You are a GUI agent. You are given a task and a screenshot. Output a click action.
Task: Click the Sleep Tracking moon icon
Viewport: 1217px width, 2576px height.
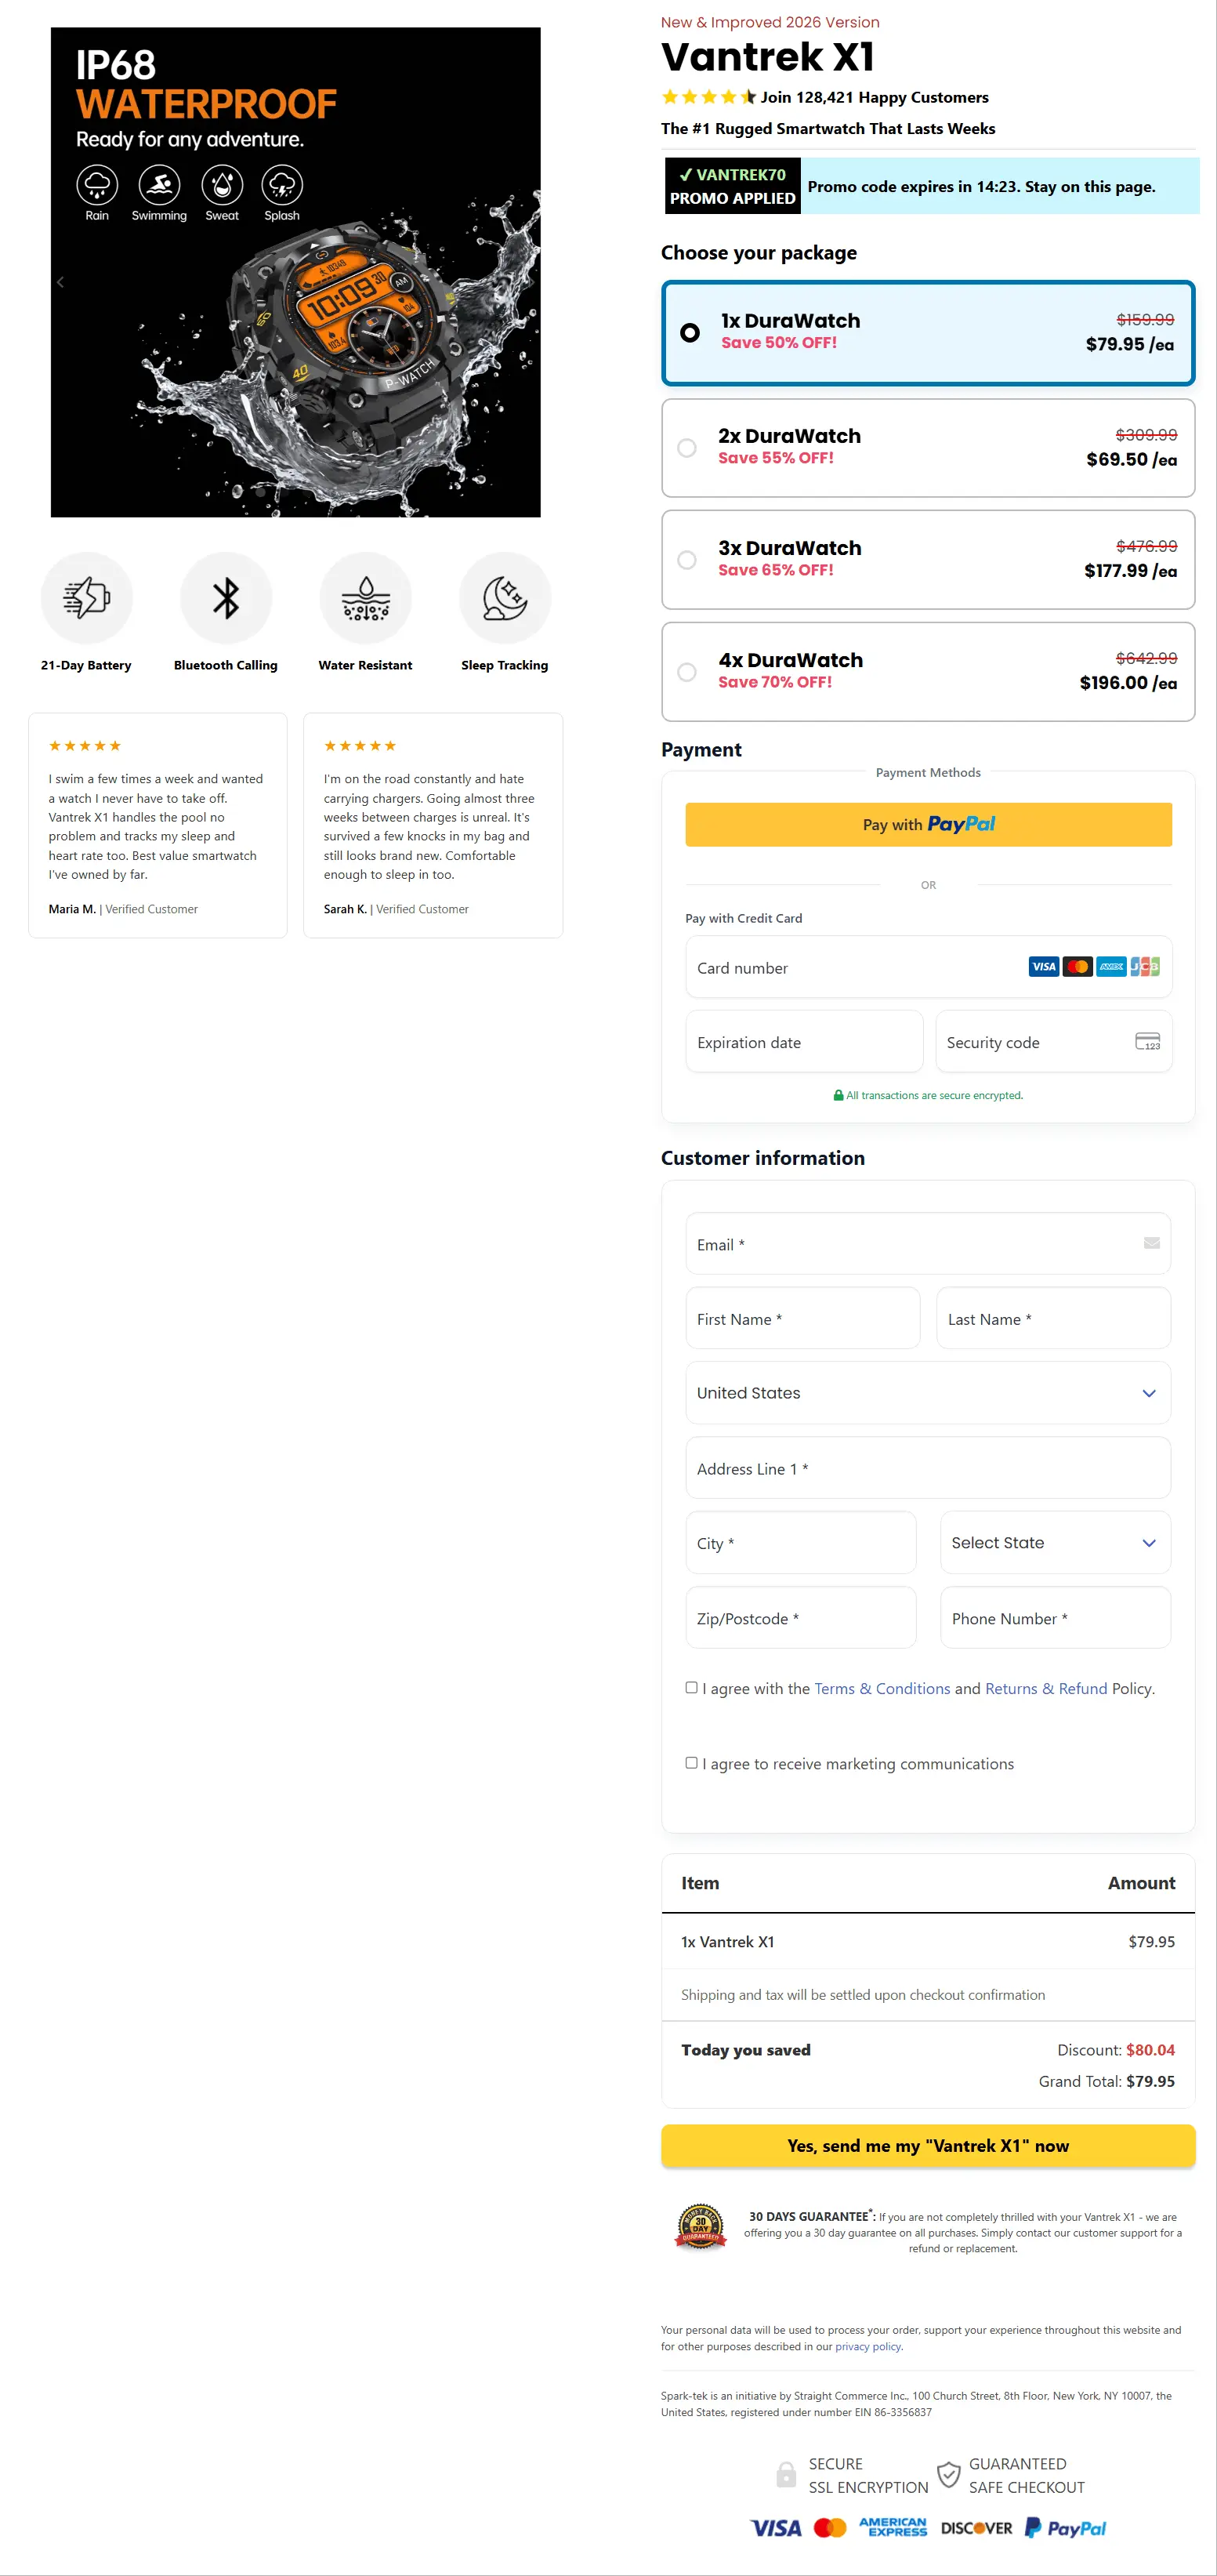pos(505,598)
